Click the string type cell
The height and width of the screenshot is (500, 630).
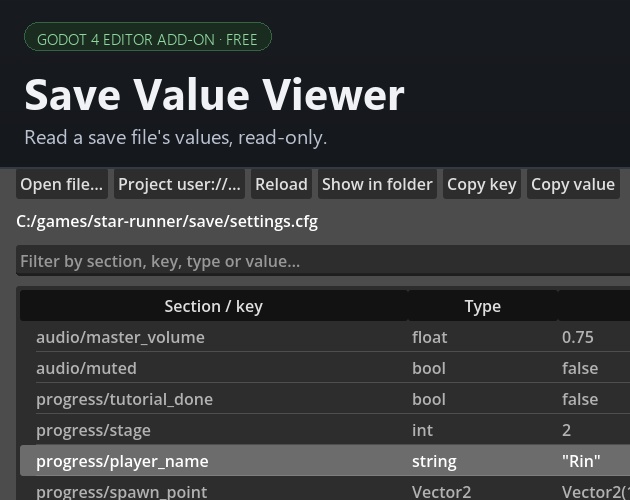pyautogui.click(x=434, y=461)
